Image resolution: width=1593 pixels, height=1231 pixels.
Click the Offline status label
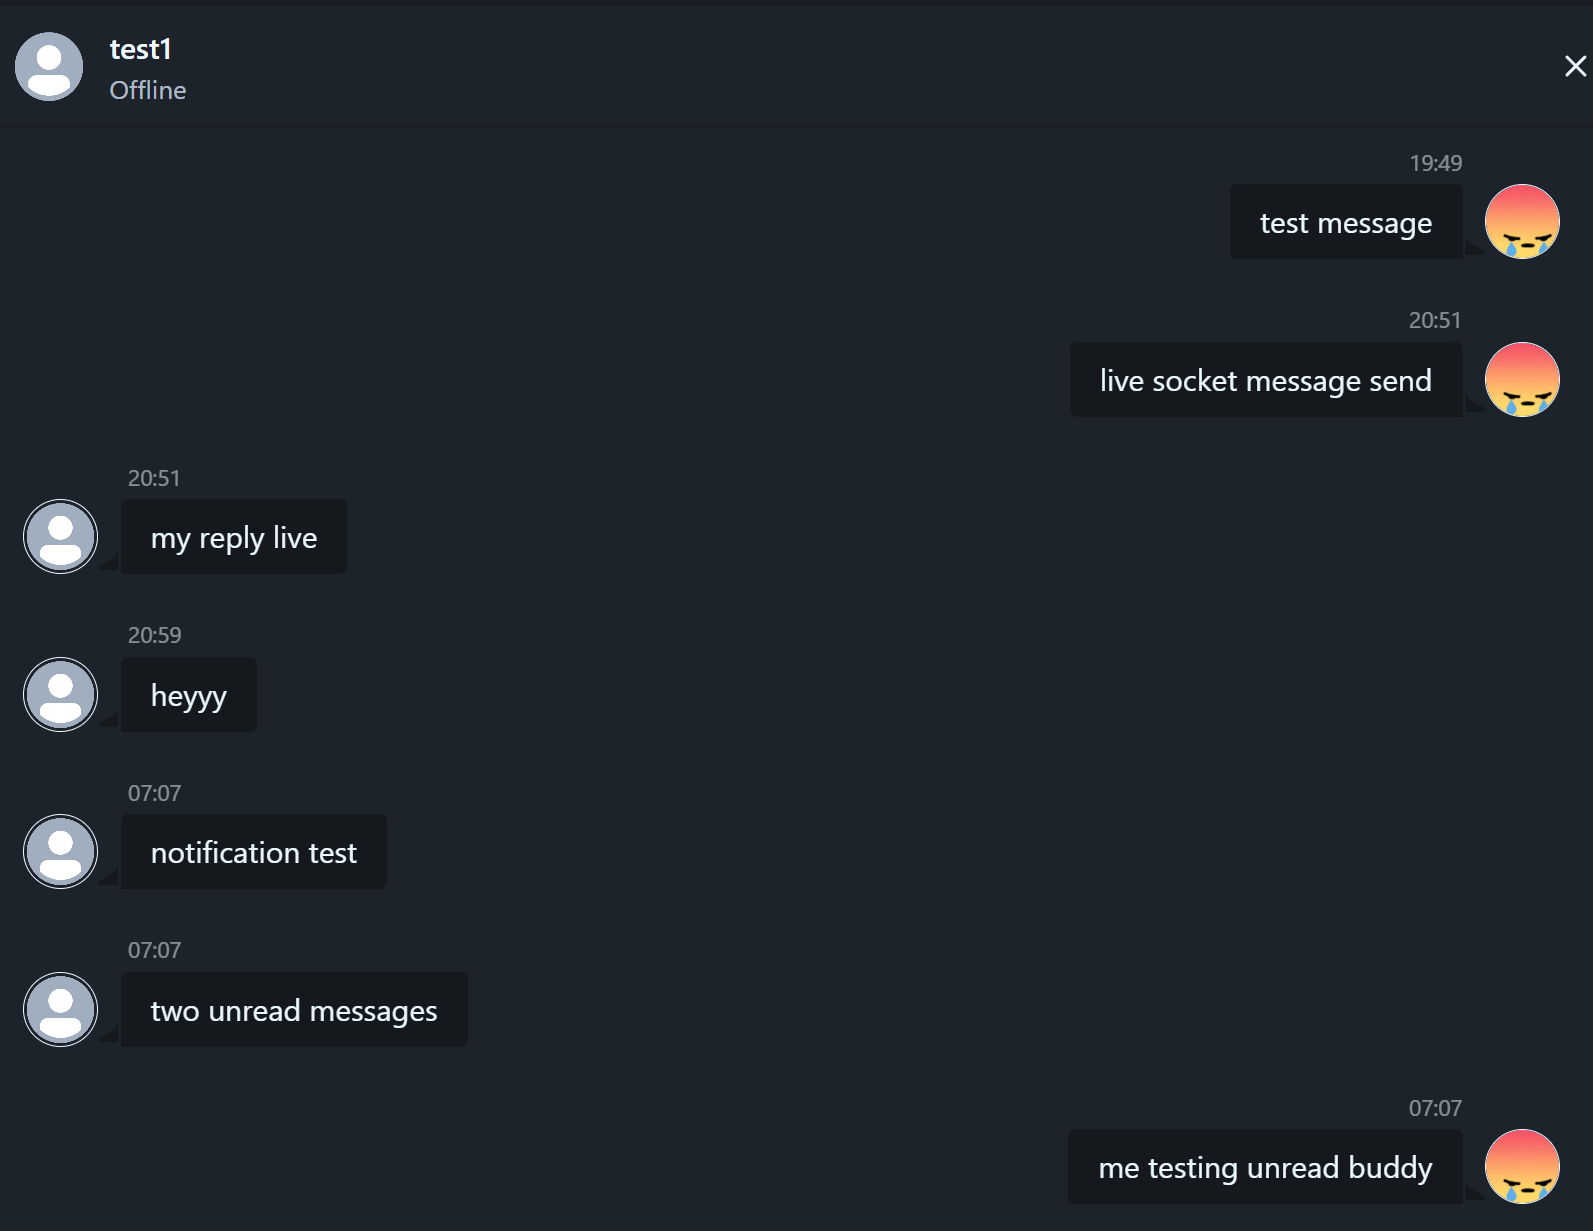click(x=148, y=90)
